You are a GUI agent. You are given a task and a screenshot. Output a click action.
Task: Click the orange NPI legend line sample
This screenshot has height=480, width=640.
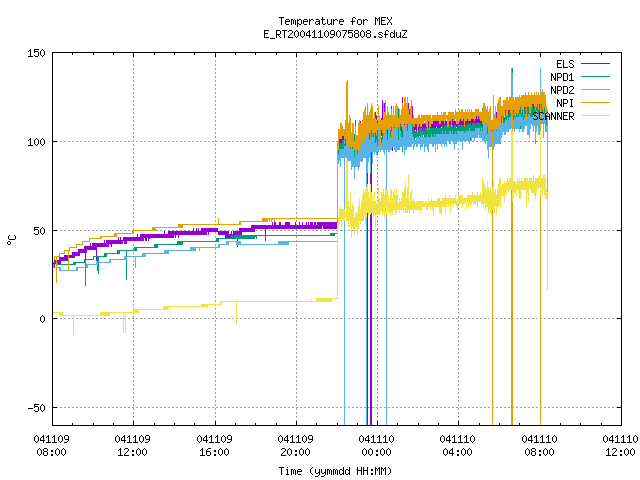pyautogui.click(x=595, y=103)
